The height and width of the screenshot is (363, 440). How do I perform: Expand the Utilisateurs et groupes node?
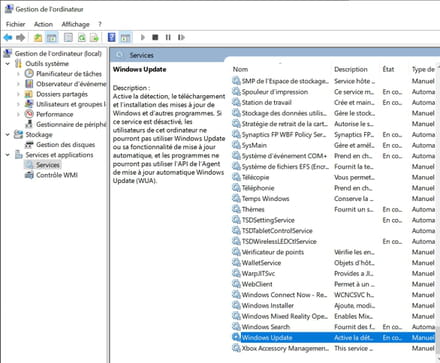(x=18, y=104)
